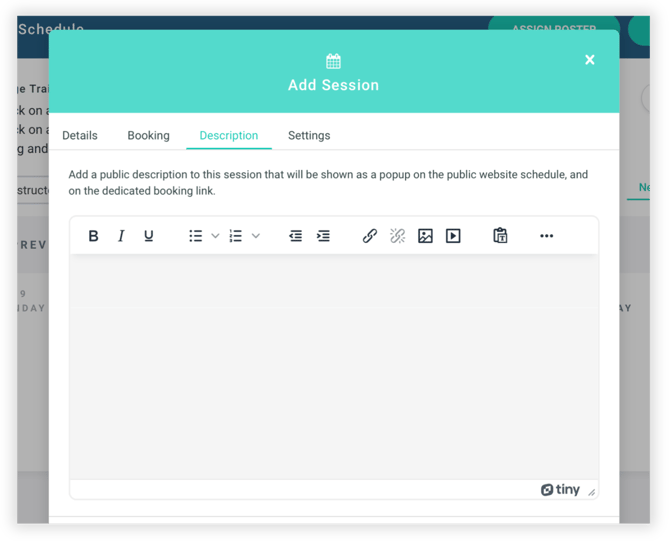Show more toolbar options (three dots)
Viewport: 670px width, 541px height.
(x=546, y=236)
